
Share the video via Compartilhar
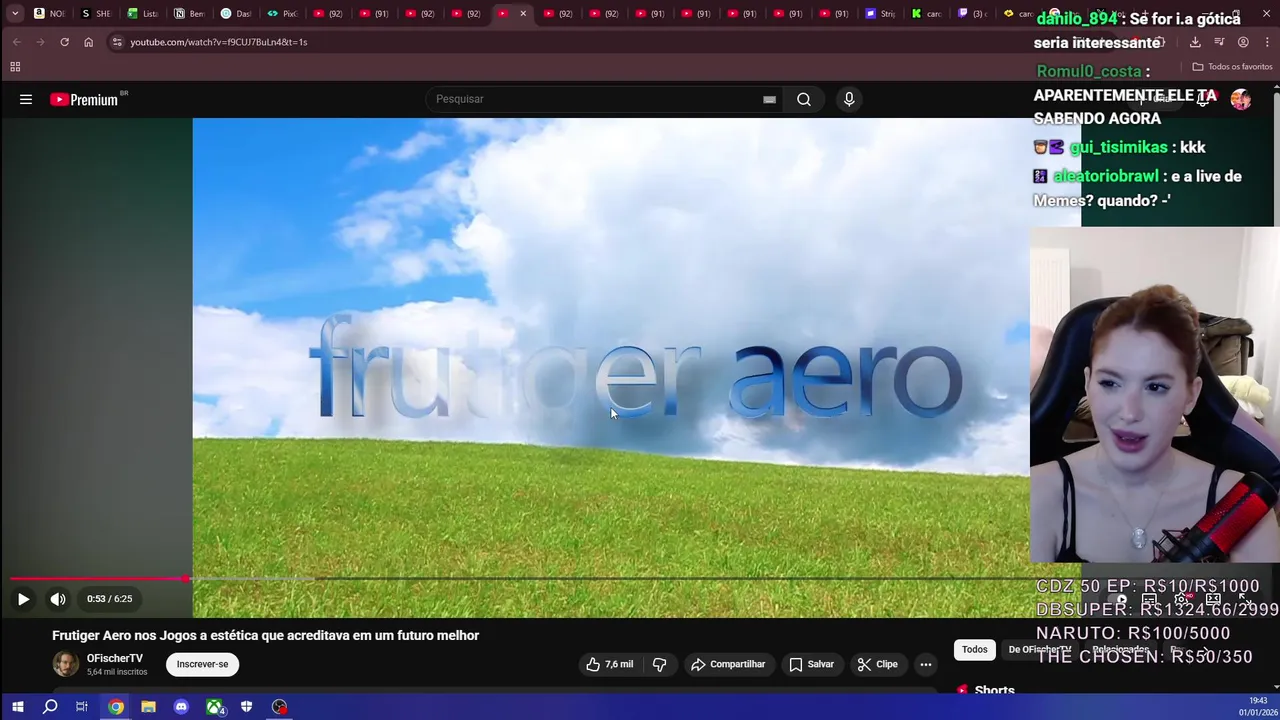[728, 664]
